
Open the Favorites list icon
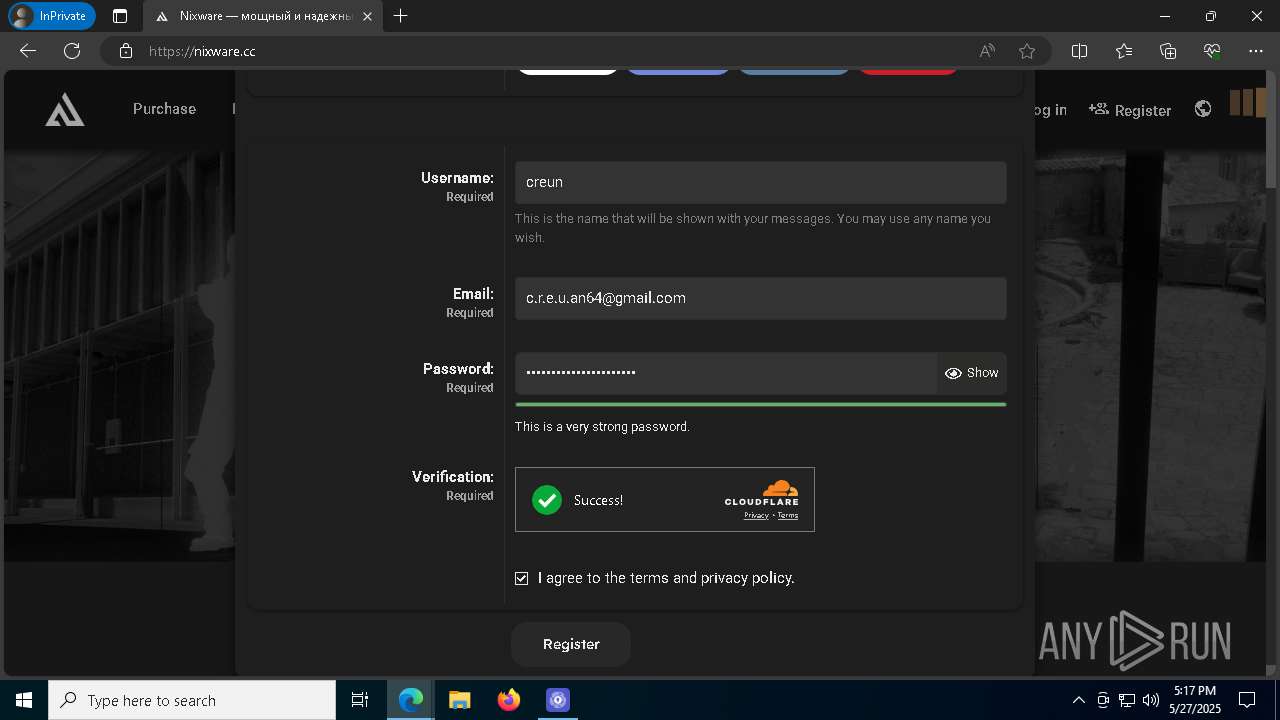point(1123,51)
